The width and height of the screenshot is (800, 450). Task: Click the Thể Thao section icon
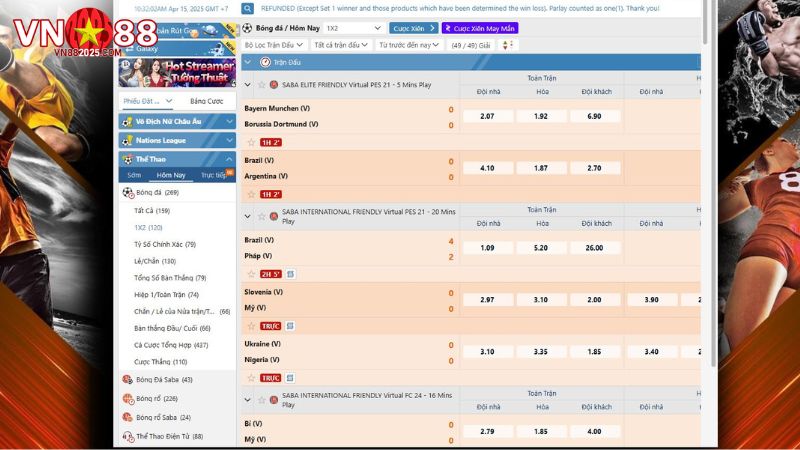coord(127,159)
